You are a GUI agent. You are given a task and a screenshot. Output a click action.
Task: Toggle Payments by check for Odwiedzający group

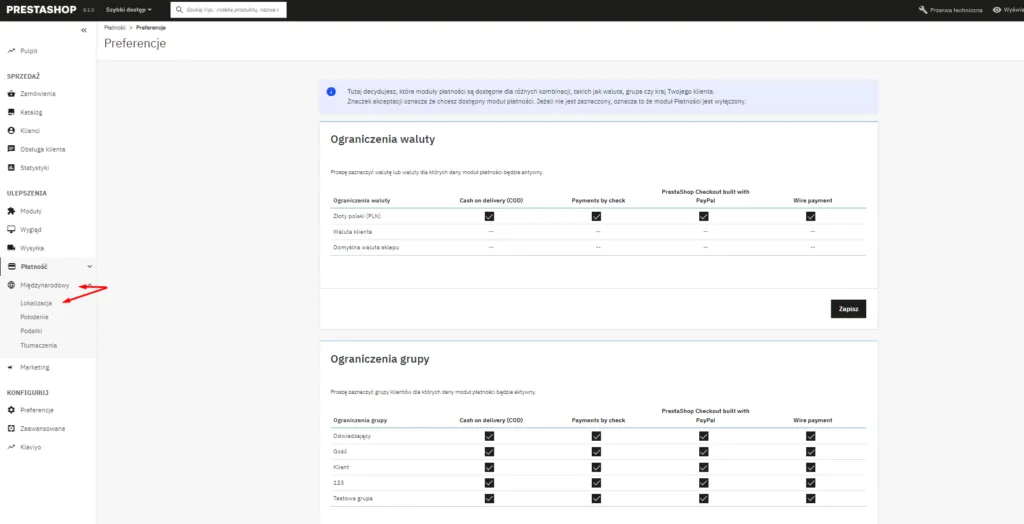[596, 436]
